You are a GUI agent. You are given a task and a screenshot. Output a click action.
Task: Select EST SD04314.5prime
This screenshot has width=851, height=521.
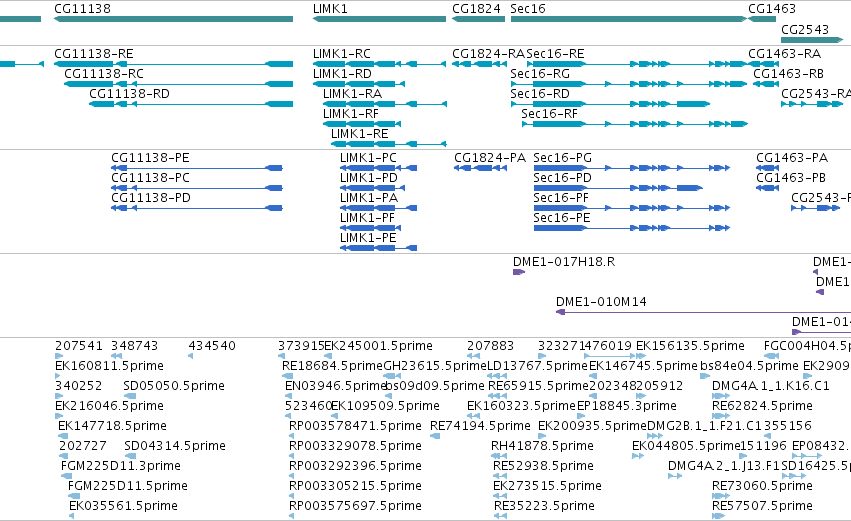point(175,446)
